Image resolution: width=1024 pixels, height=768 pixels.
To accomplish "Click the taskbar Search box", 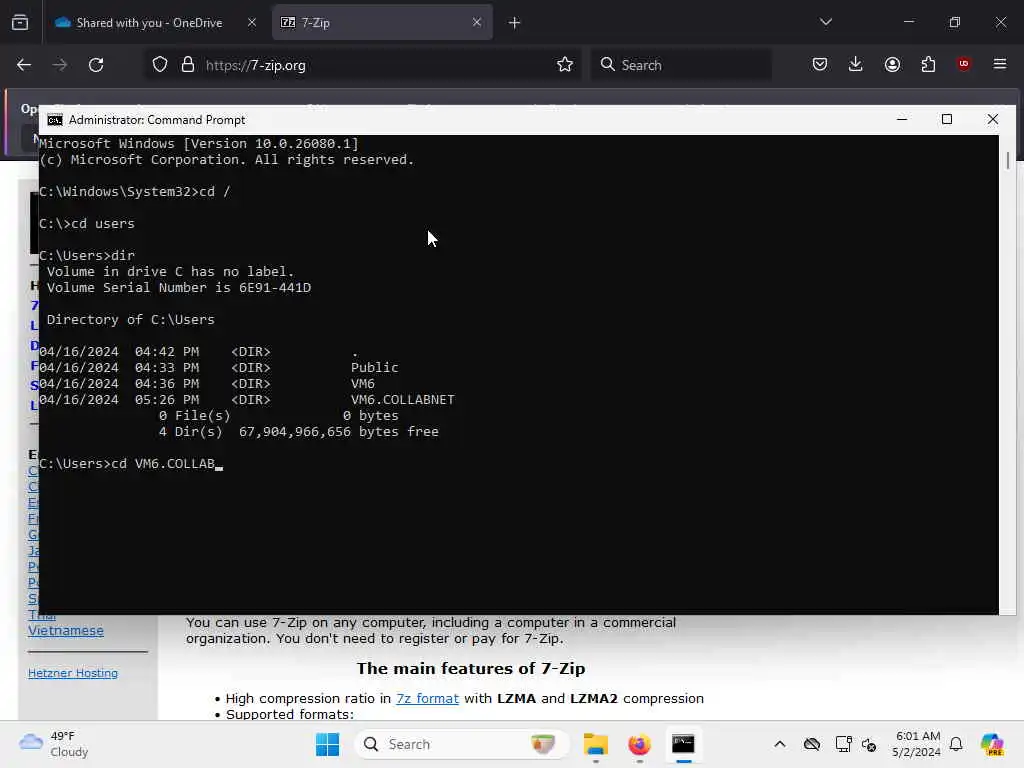I will point(462,744).
